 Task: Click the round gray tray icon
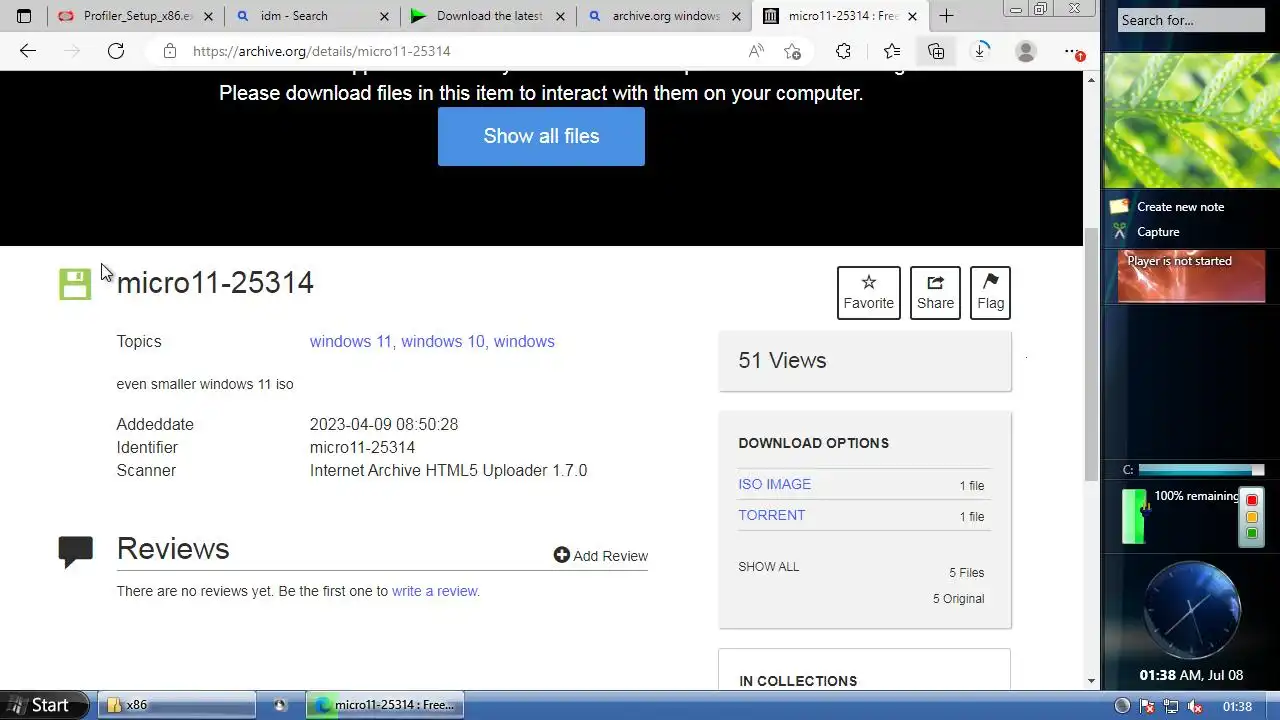pyautogui.click(x=1122, y=706)
